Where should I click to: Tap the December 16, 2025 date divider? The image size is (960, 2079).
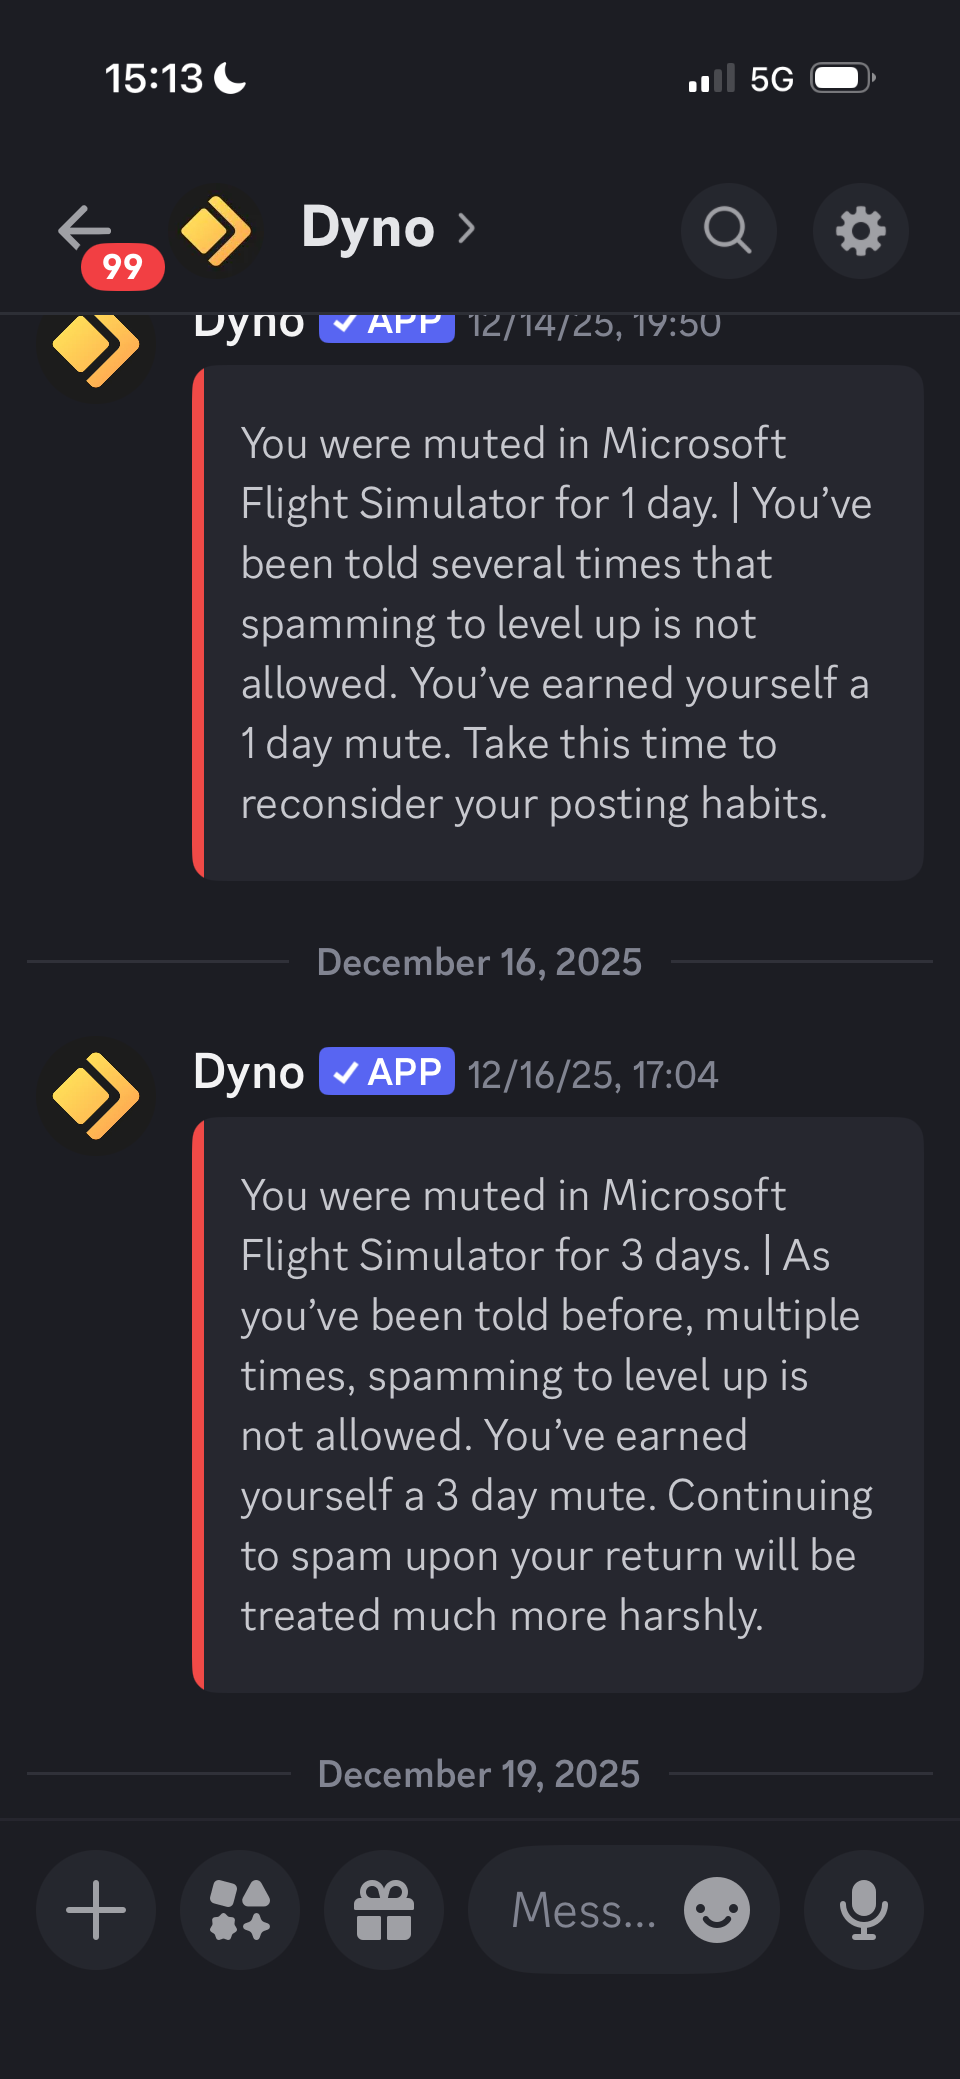pyautogui.click(x=480, y=962)
